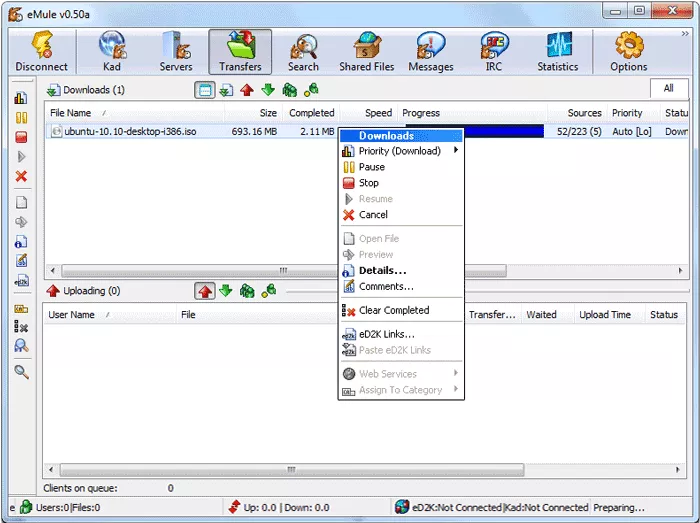
Task: Click the Disconnect toolbar button
Action: pyautogui.click(x=42, y=51)
